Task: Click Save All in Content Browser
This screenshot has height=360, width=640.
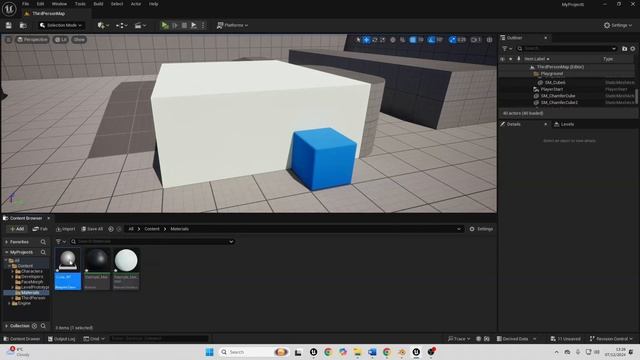Action: click(x=92, y=229)
